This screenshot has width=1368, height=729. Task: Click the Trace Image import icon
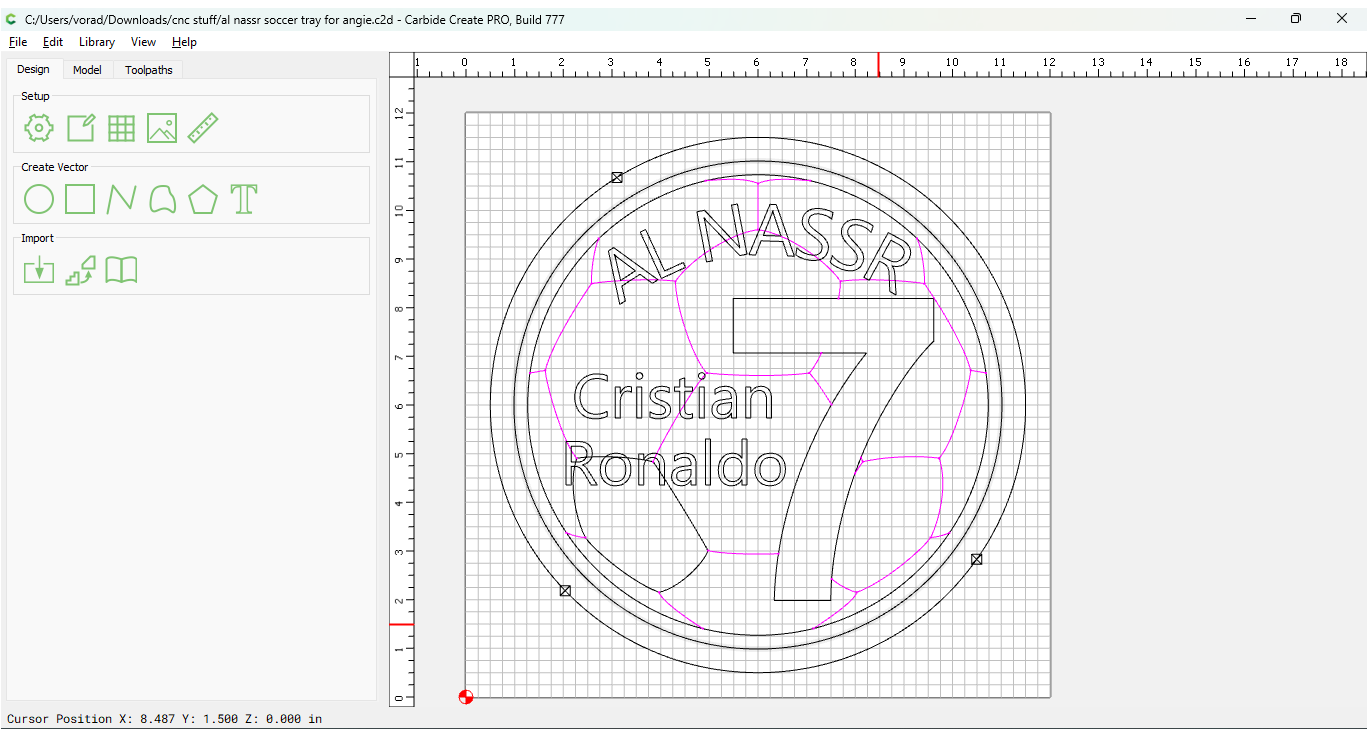(x=80, y=270)
